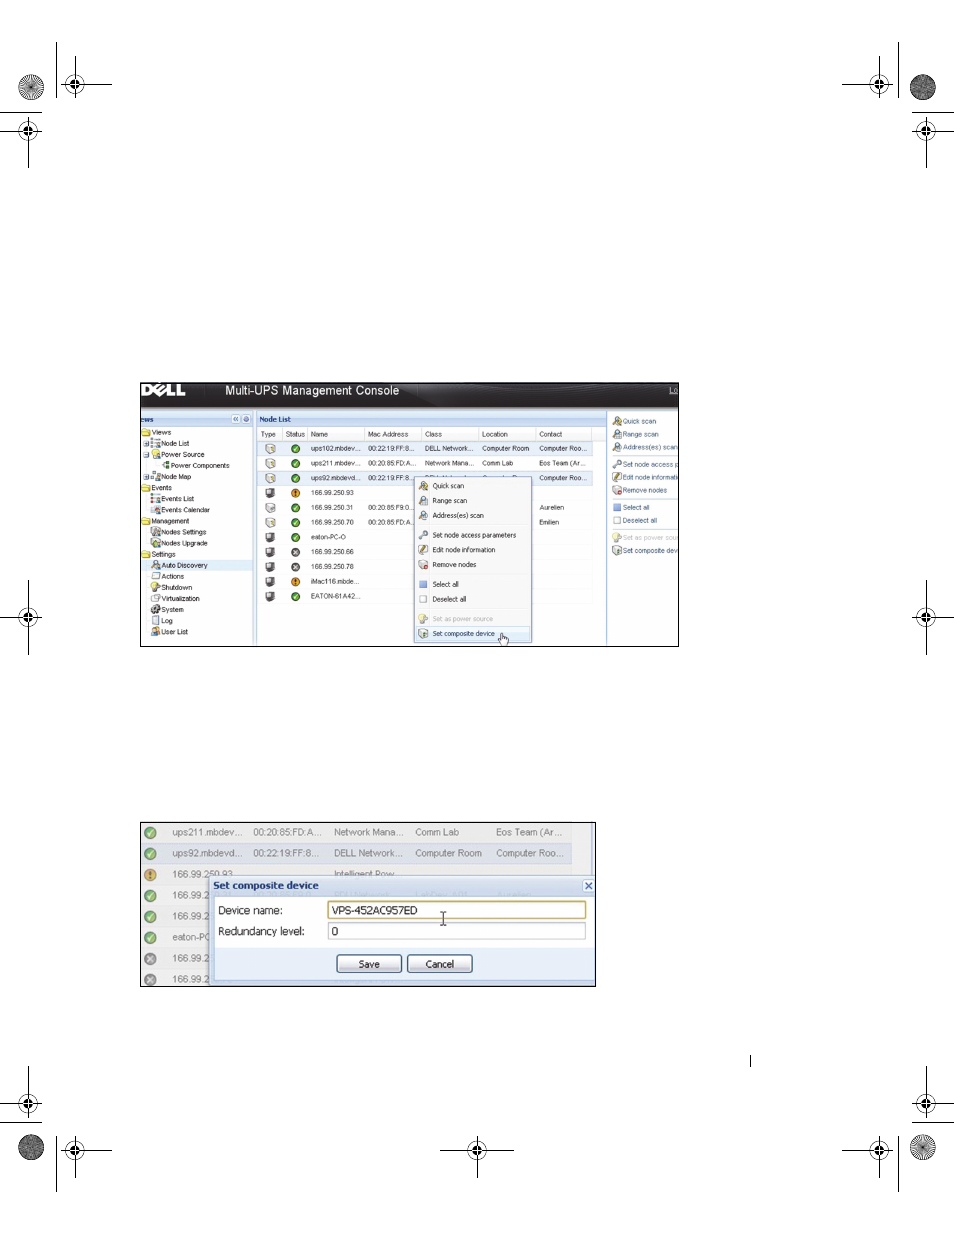The width and height of the screenshot is (954, 1235).
Task: Close the Set composite device dialog
Action: 588,886
